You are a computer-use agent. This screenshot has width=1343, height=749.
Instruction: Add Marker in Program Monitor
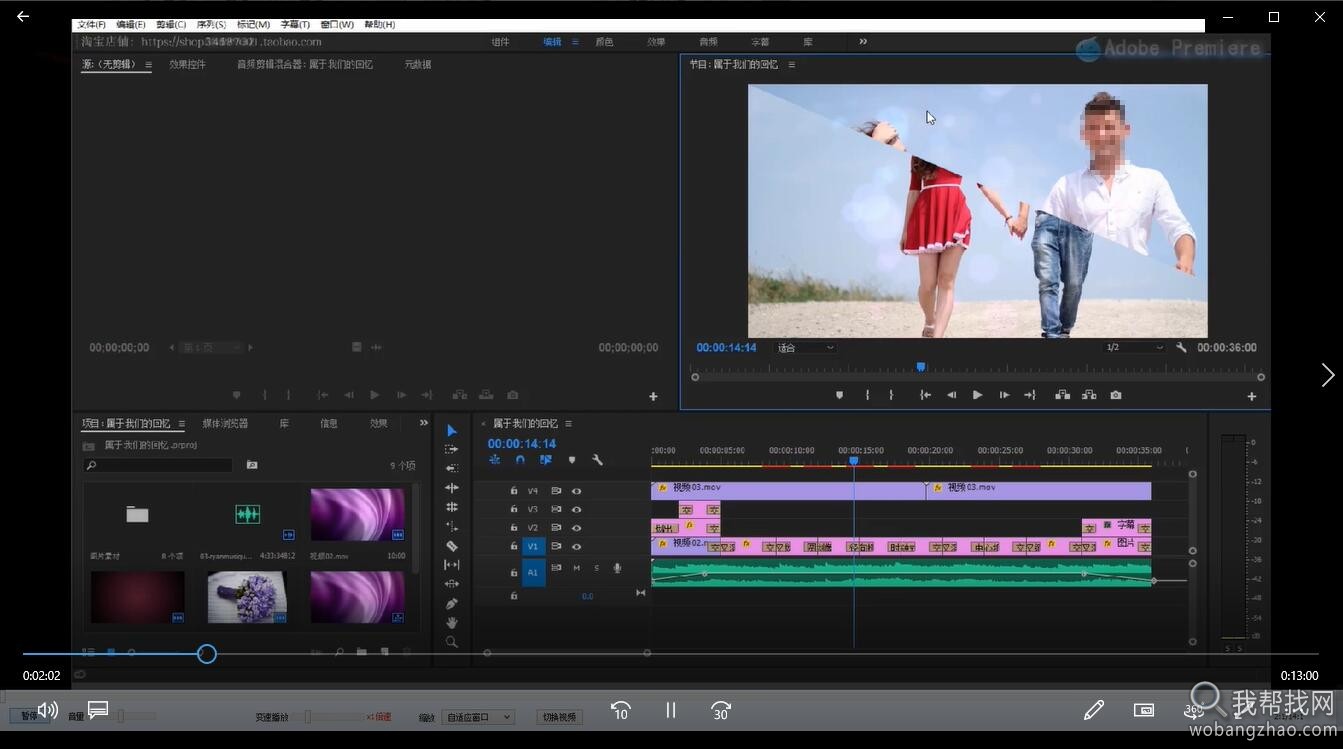click(839, 395)
